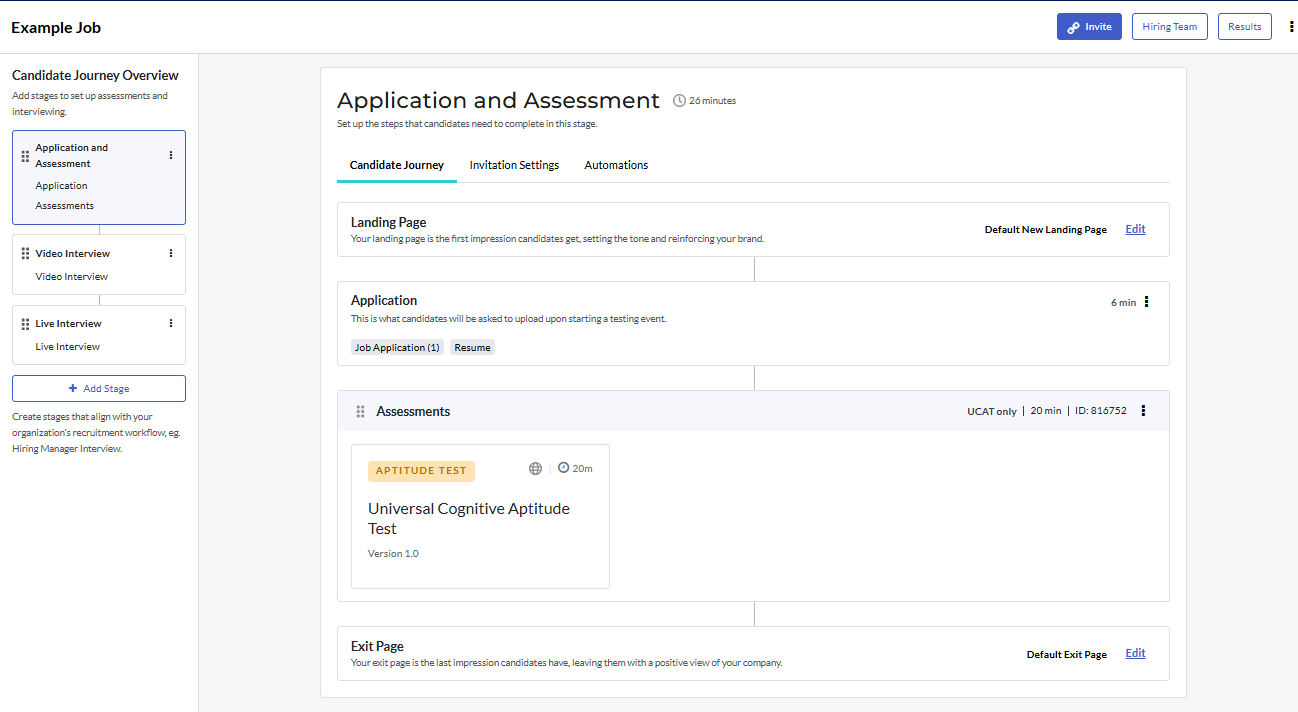The height and width of the screenshot is (712, 1298).
Task: Open the Assessments section kebab menu
Action: tap(1144, 410)
